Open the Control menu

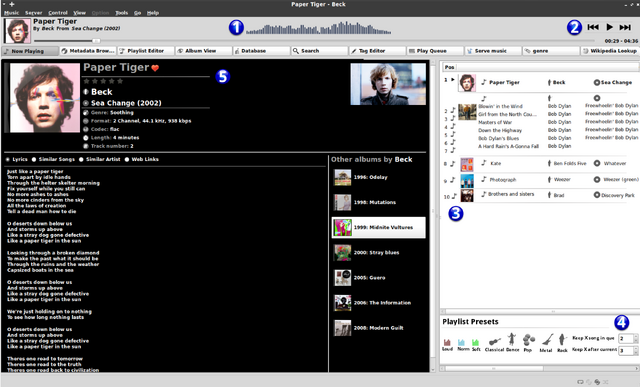[58, 13]
